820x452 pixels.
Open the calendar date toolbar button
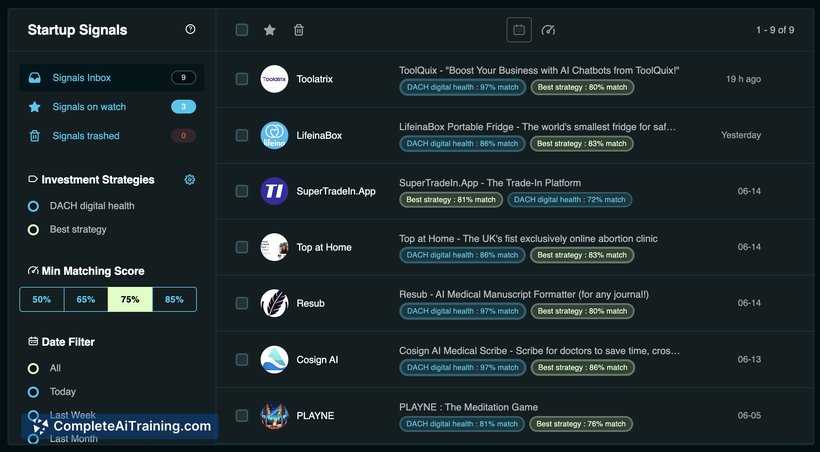tap(519, 30)
